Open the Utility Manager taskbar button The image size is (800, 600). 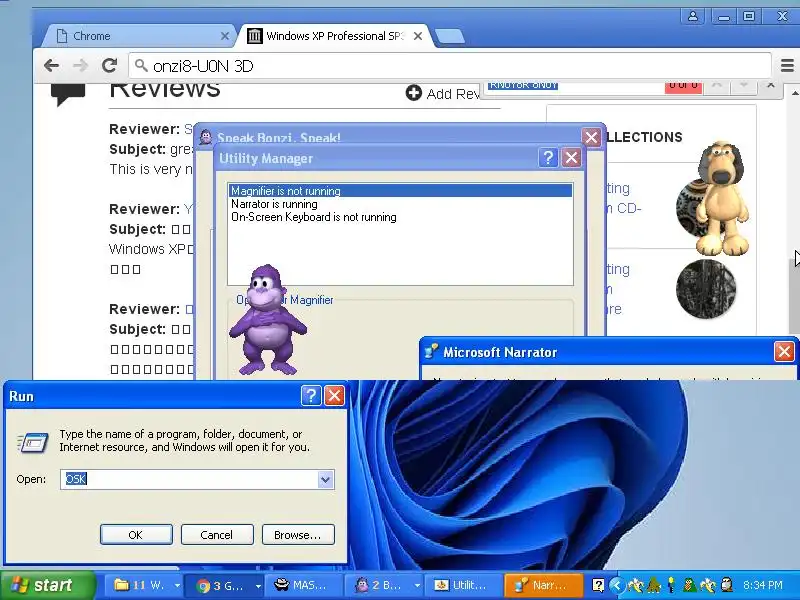point(464,585)
